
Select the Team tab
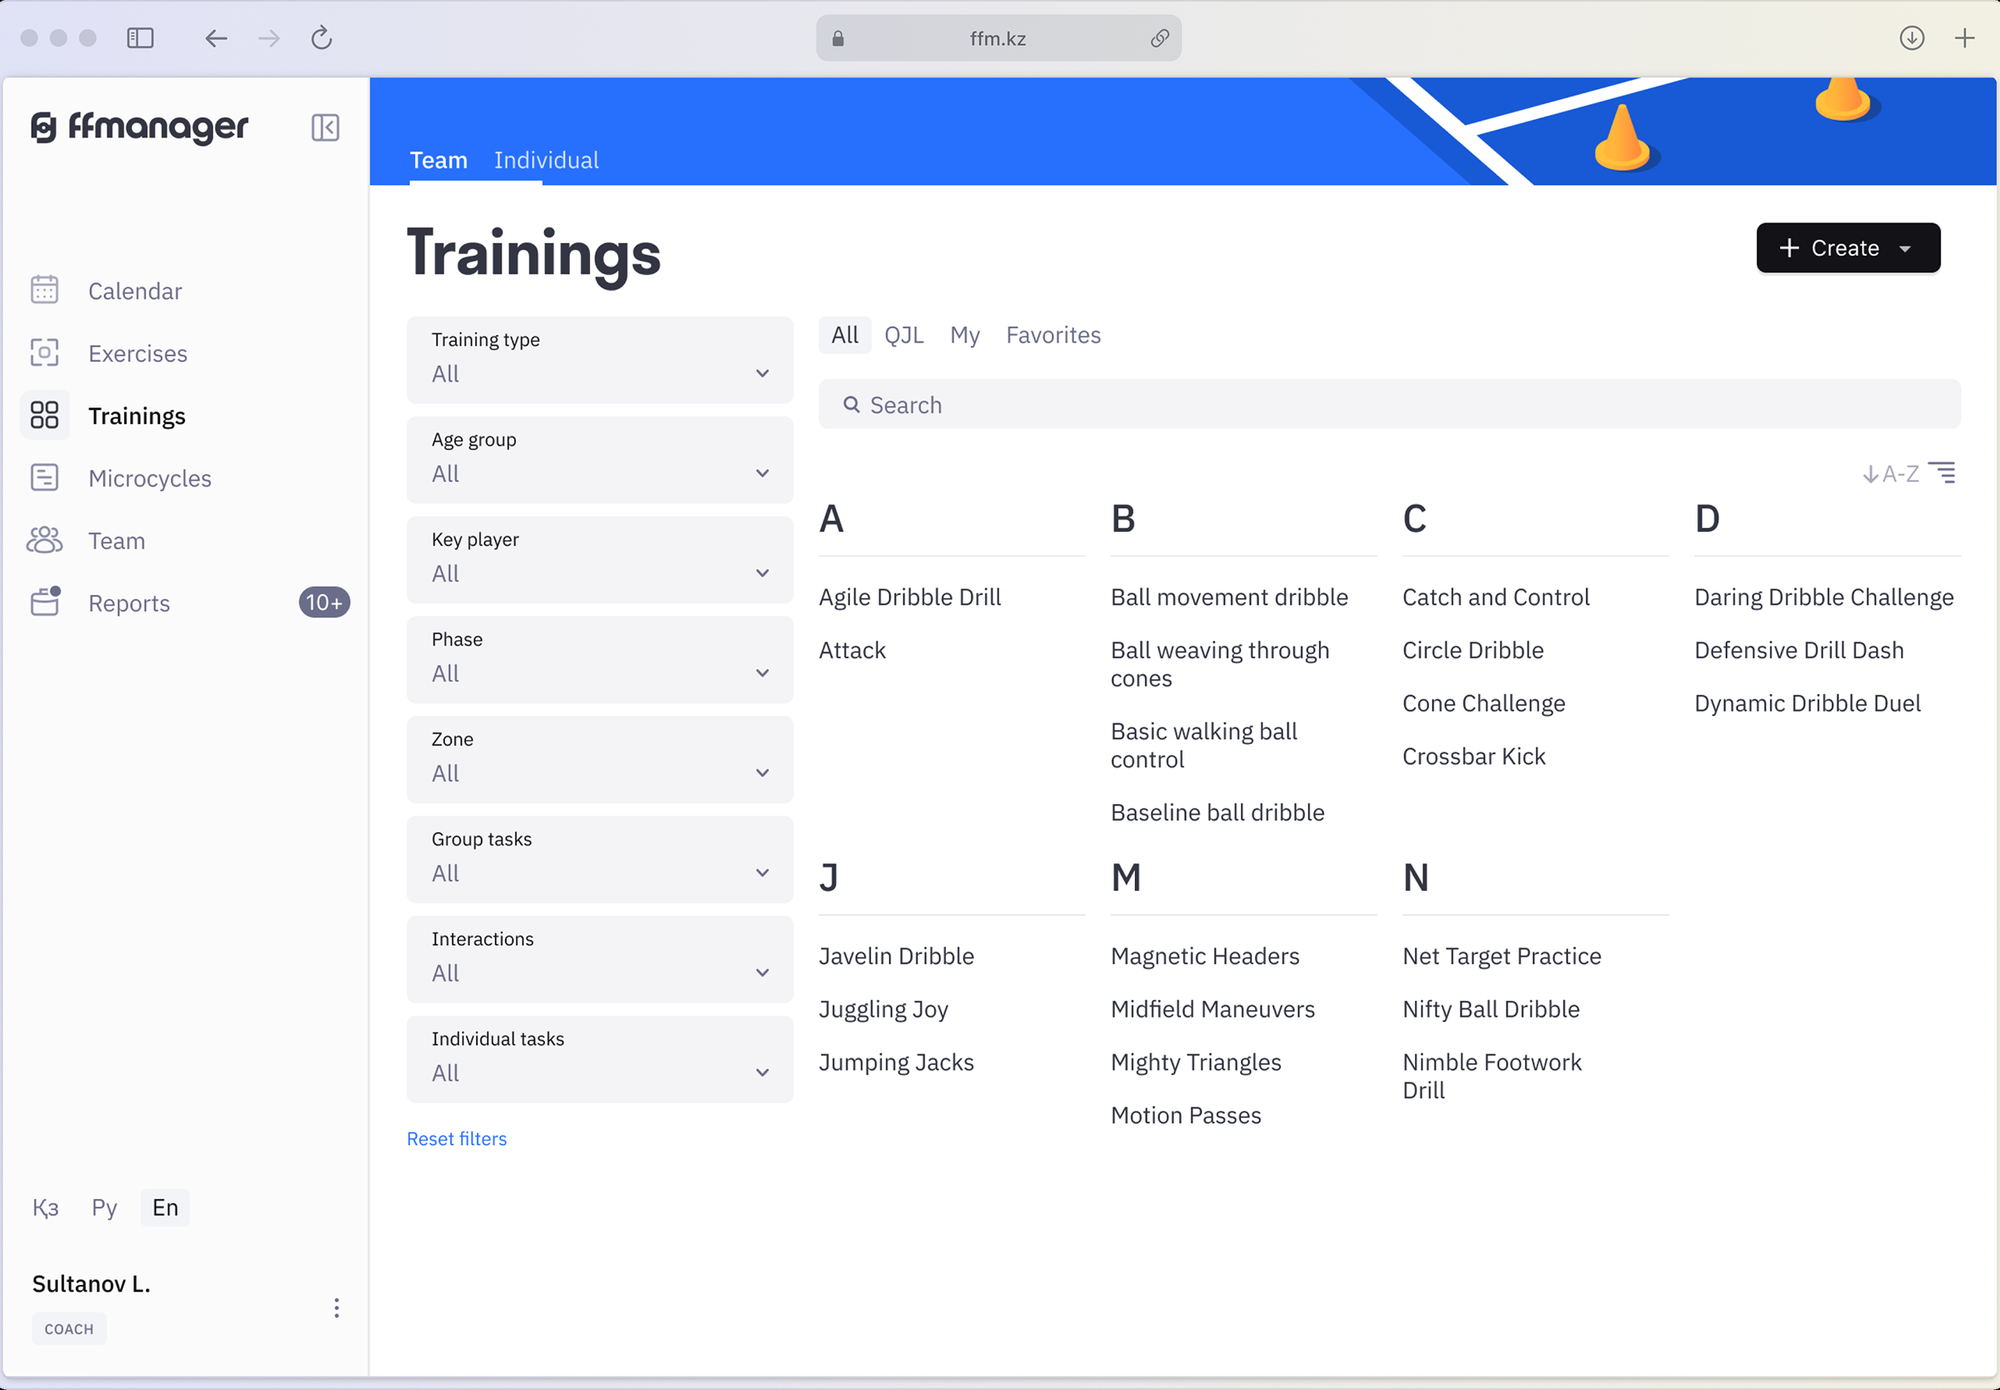pyautogui.click(x=439, y=160)
